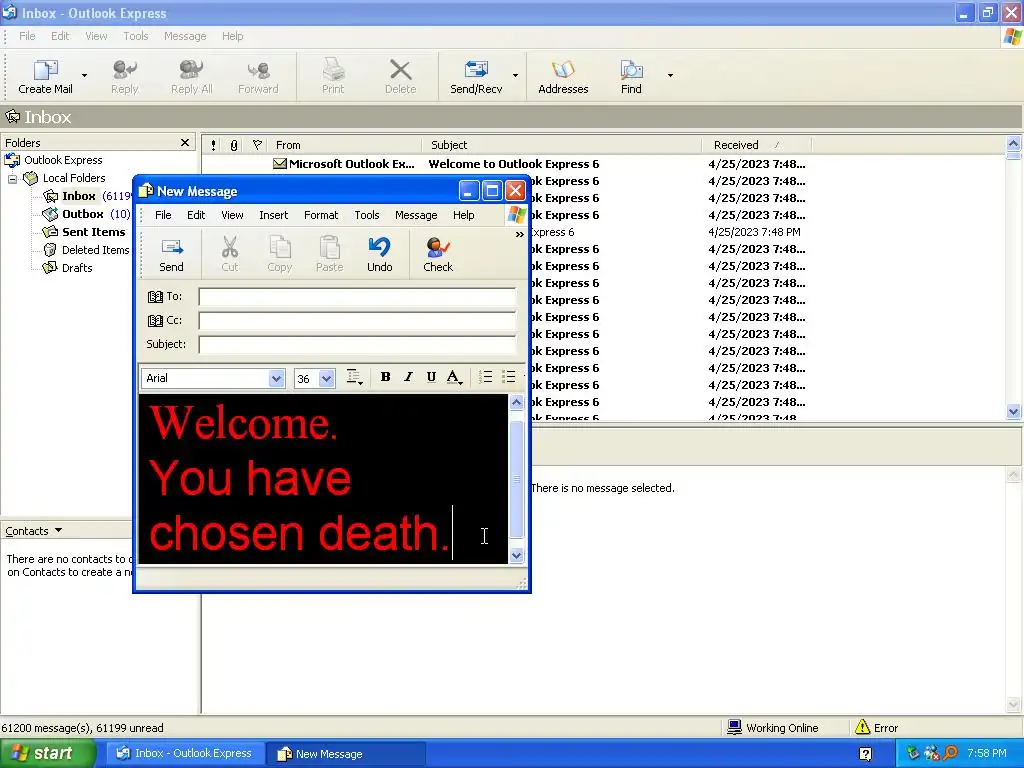Select the Deleted Items folder
This screenshot has width=1024, height=768.
[86, 250]
